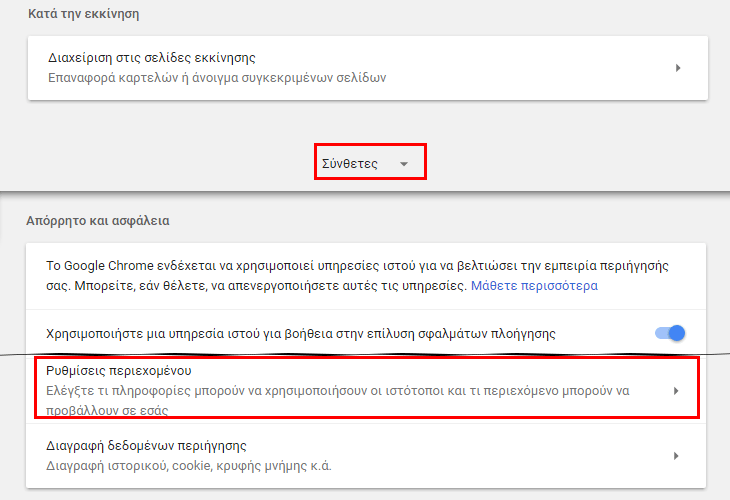The height and width of the screenshot is (500, 730).
Task: Open the Ρυθμίσεις περιεχομένου entry
Action: click(x=118, y=371)
